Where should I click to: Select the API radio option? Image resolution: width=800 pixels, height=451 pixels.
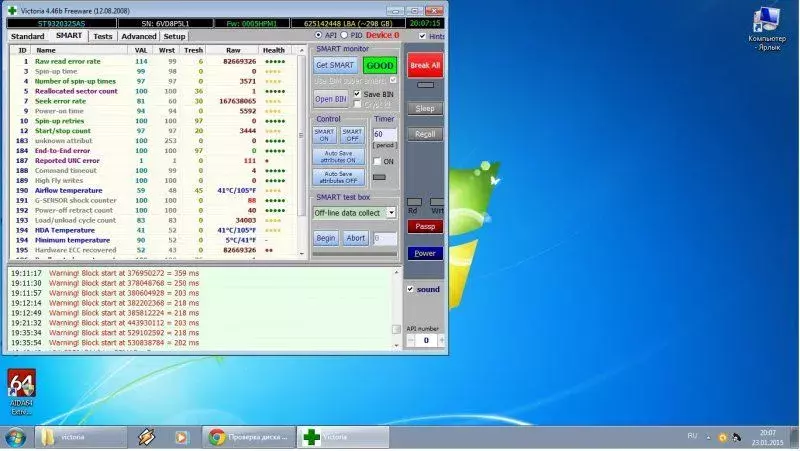coord(318,35)
